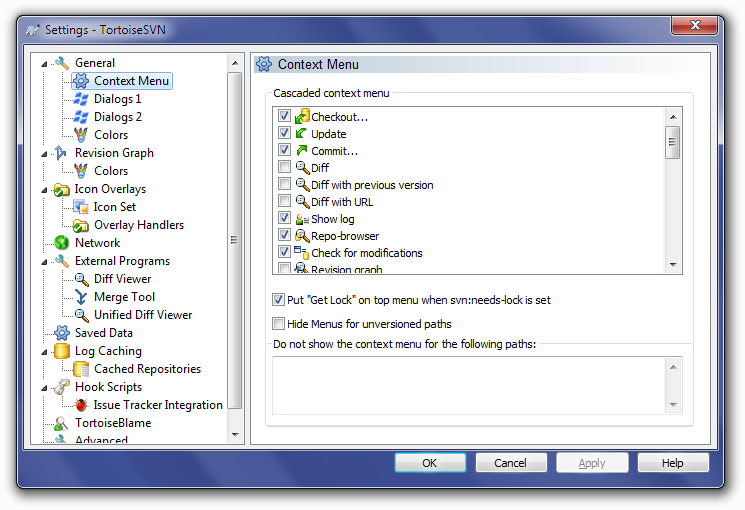The width and height of the screenshot is (745, 510).
Task: Check the Diff with previous version checkbox
Action: click(284, 184)
